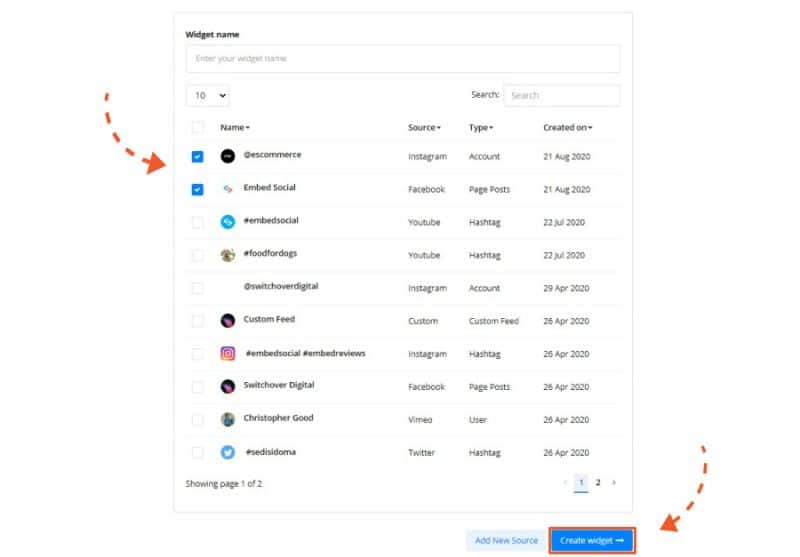Check the @switchoverdigital checkbox
The width and height of the screenshot is (800, 557).
click(x=197, y=288)
